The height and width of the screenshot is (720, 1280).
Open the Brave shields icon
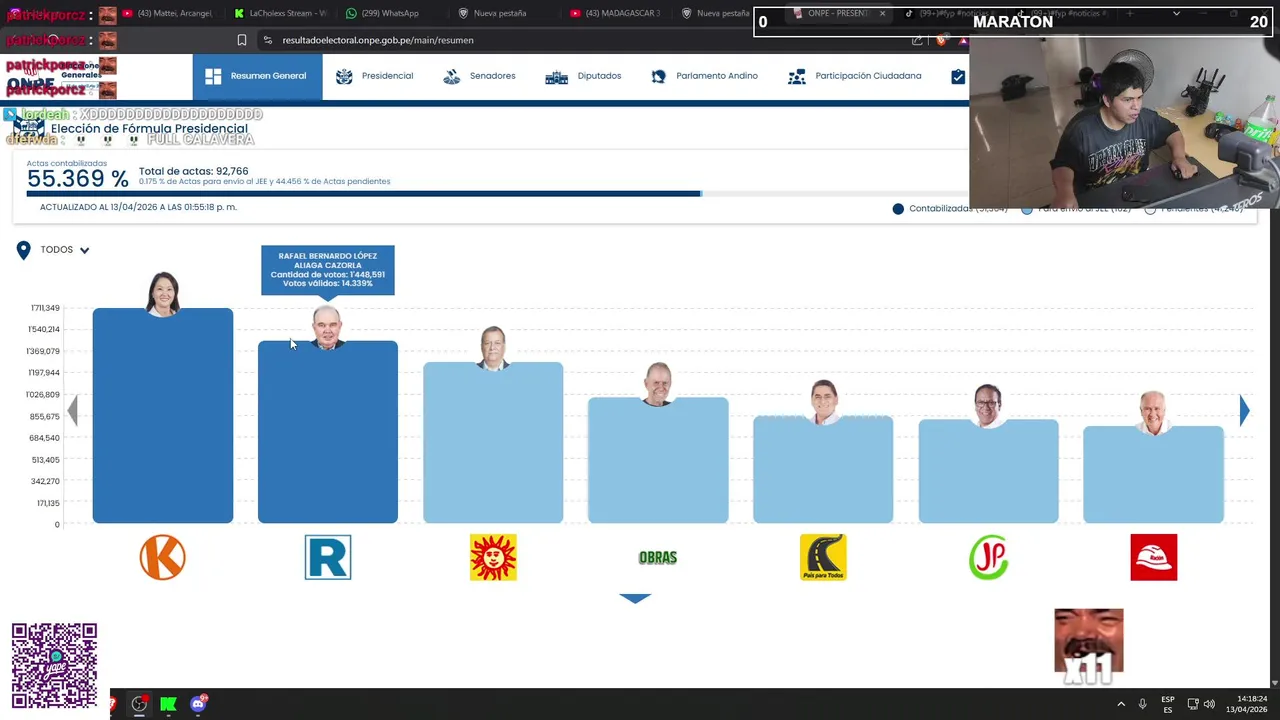tap(941, 40)
